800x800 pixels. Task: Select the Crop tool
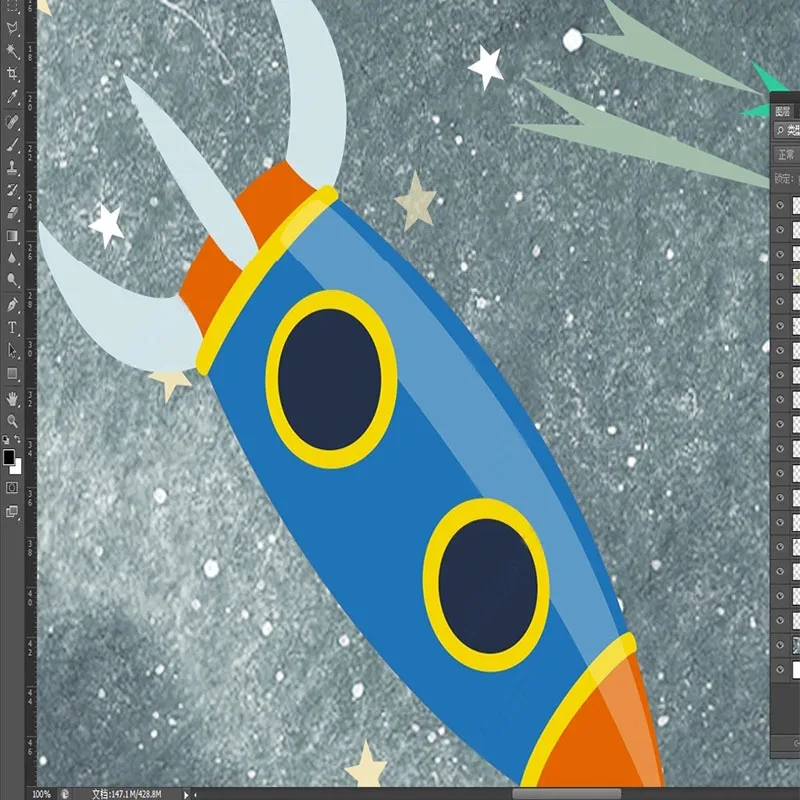pos(12,74)
